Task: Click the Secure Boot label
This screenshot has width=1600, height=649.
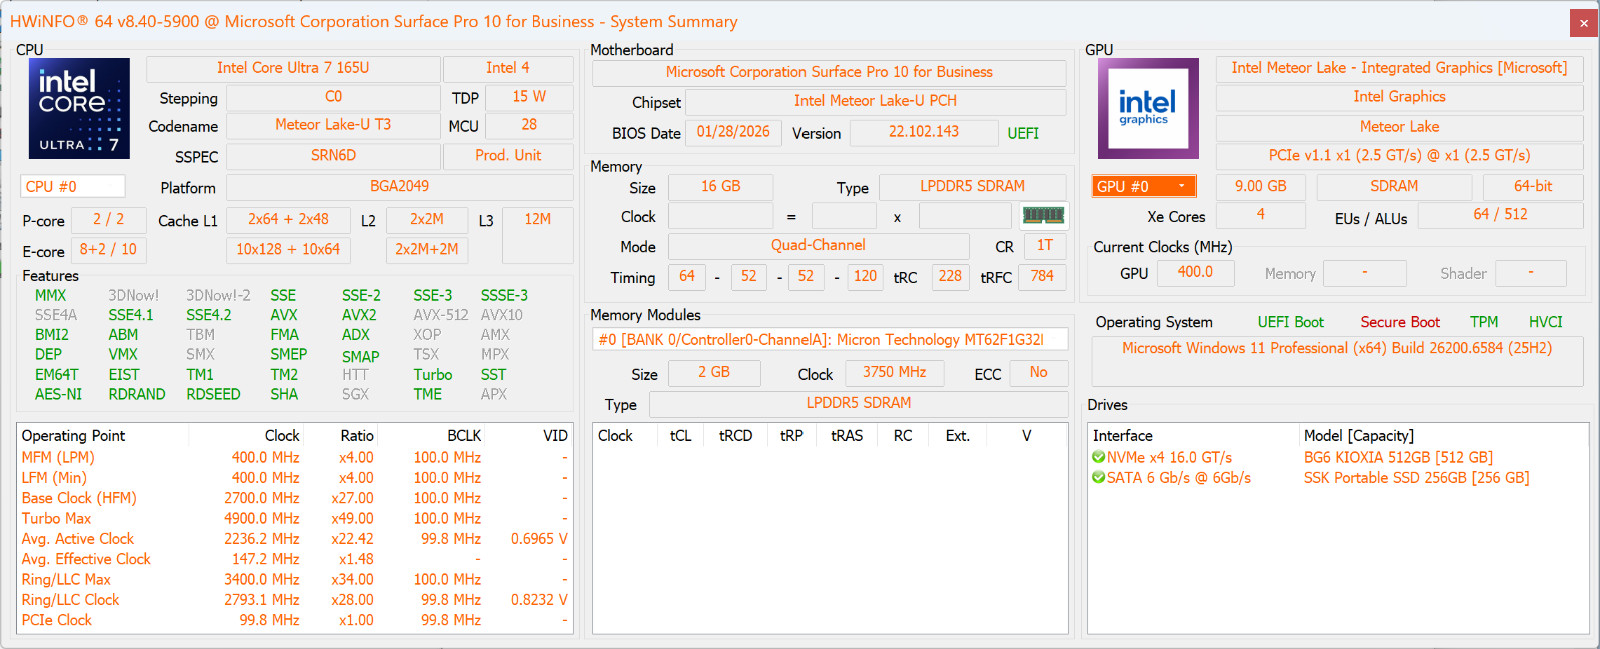Action: 1400,322
